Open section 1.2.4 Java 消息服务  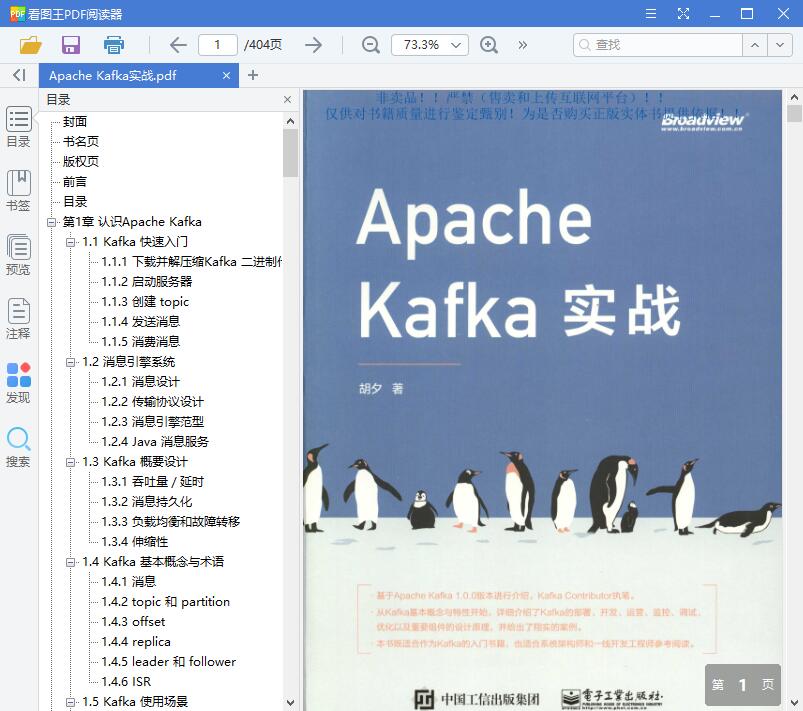[155, 442]
